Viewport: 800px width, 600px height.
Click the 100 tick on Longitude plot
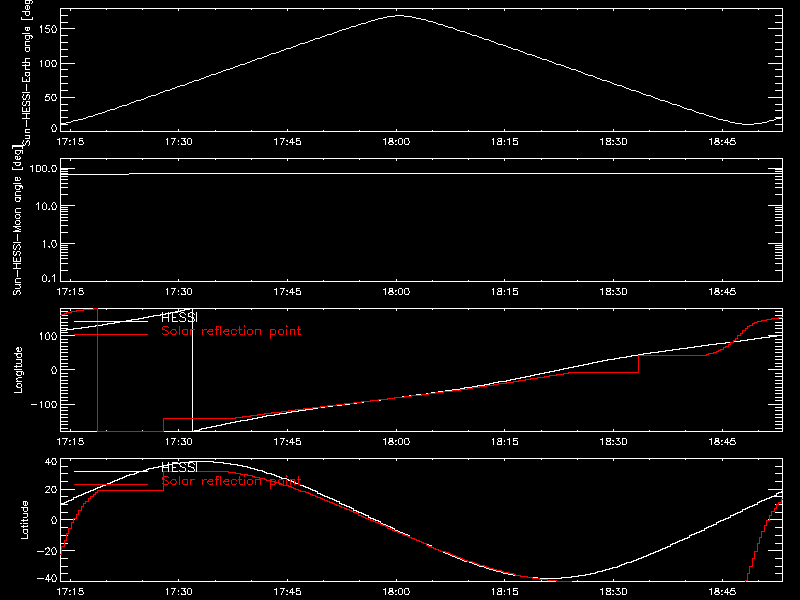(x=47, y=336)
